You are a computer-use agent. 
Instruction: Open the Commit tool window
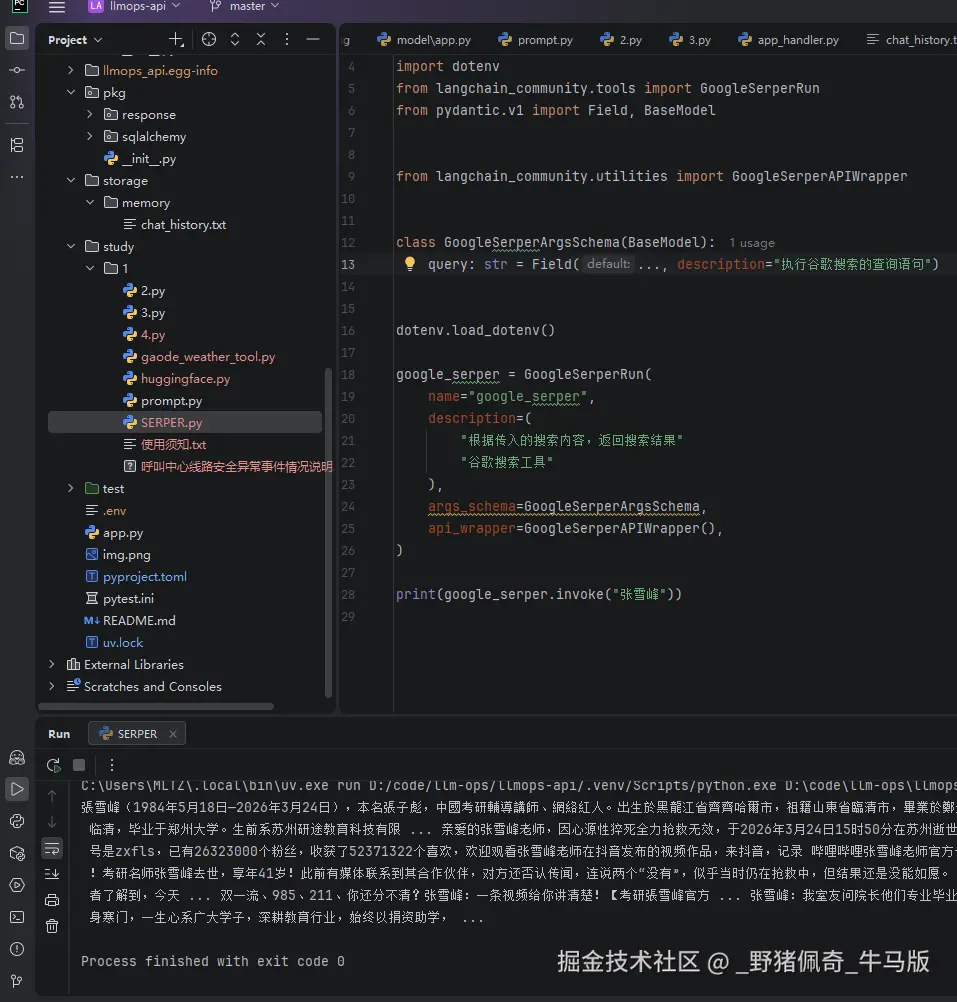(17, 70)
